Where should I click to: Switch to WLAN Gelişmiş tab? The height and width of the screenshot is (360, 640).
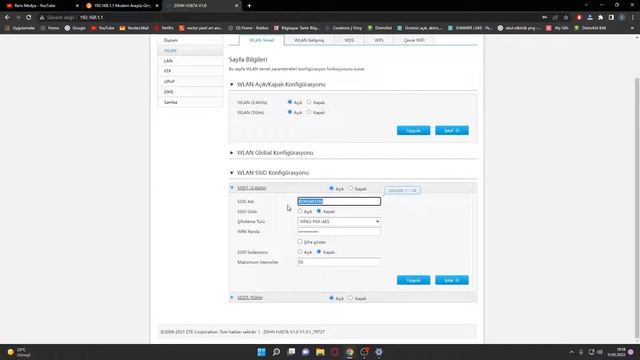coord(309,40)
